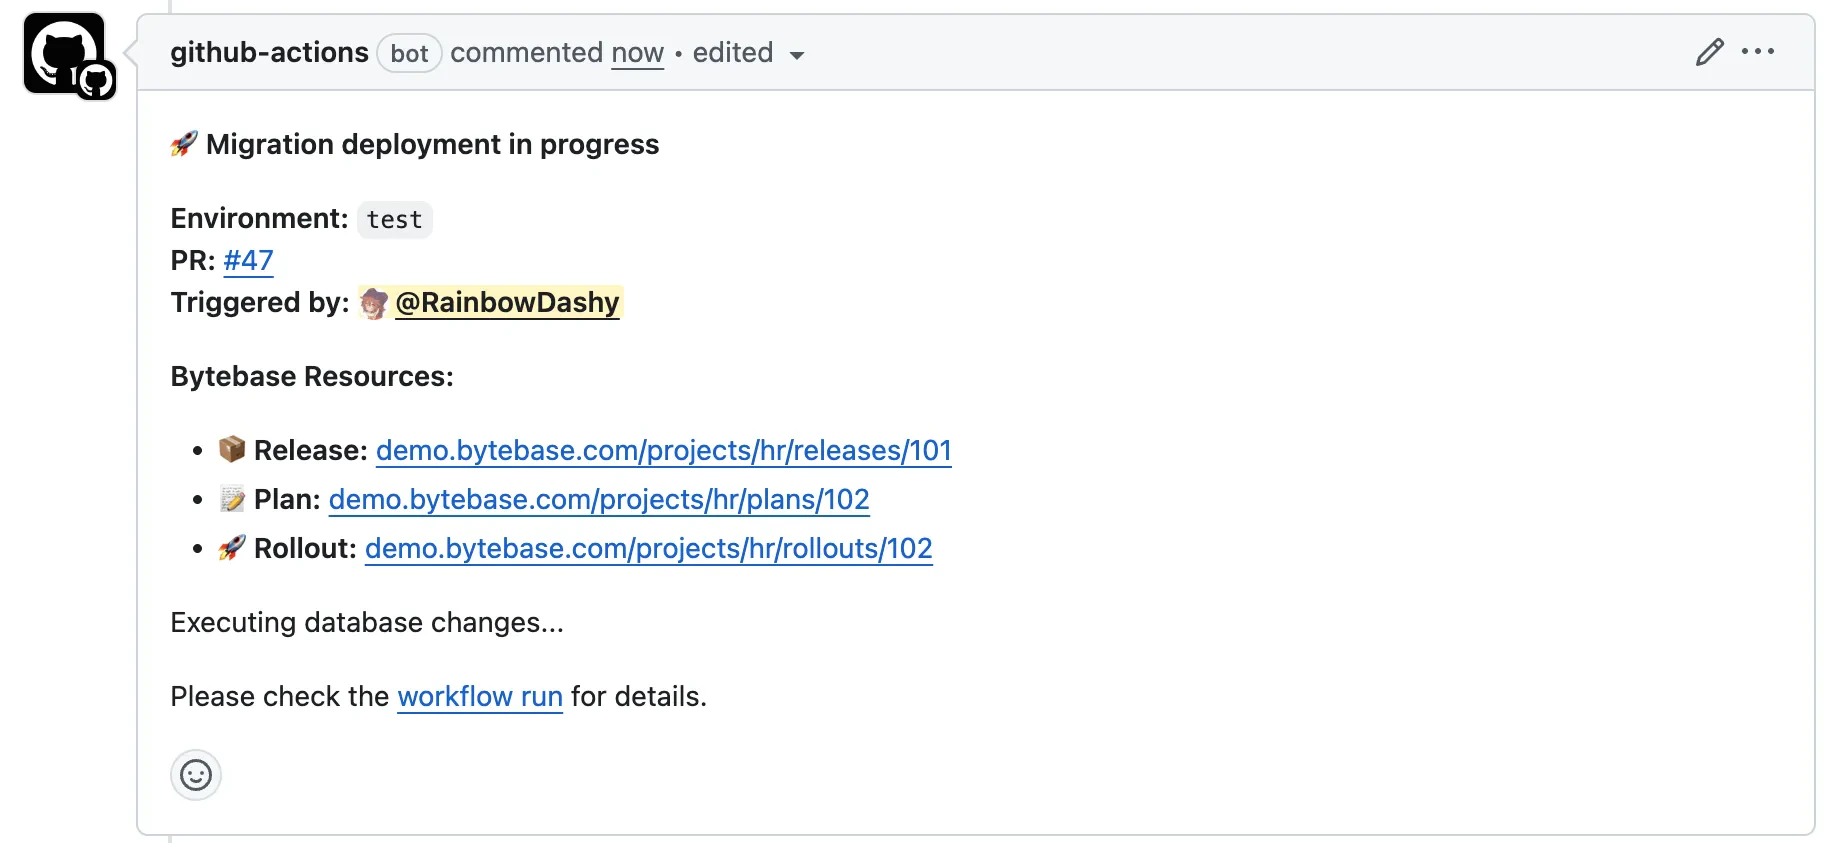The height and width of the screenshot is (843, 1834).
Task: Click the bot label badge
Action: click(x=409, y=54)
